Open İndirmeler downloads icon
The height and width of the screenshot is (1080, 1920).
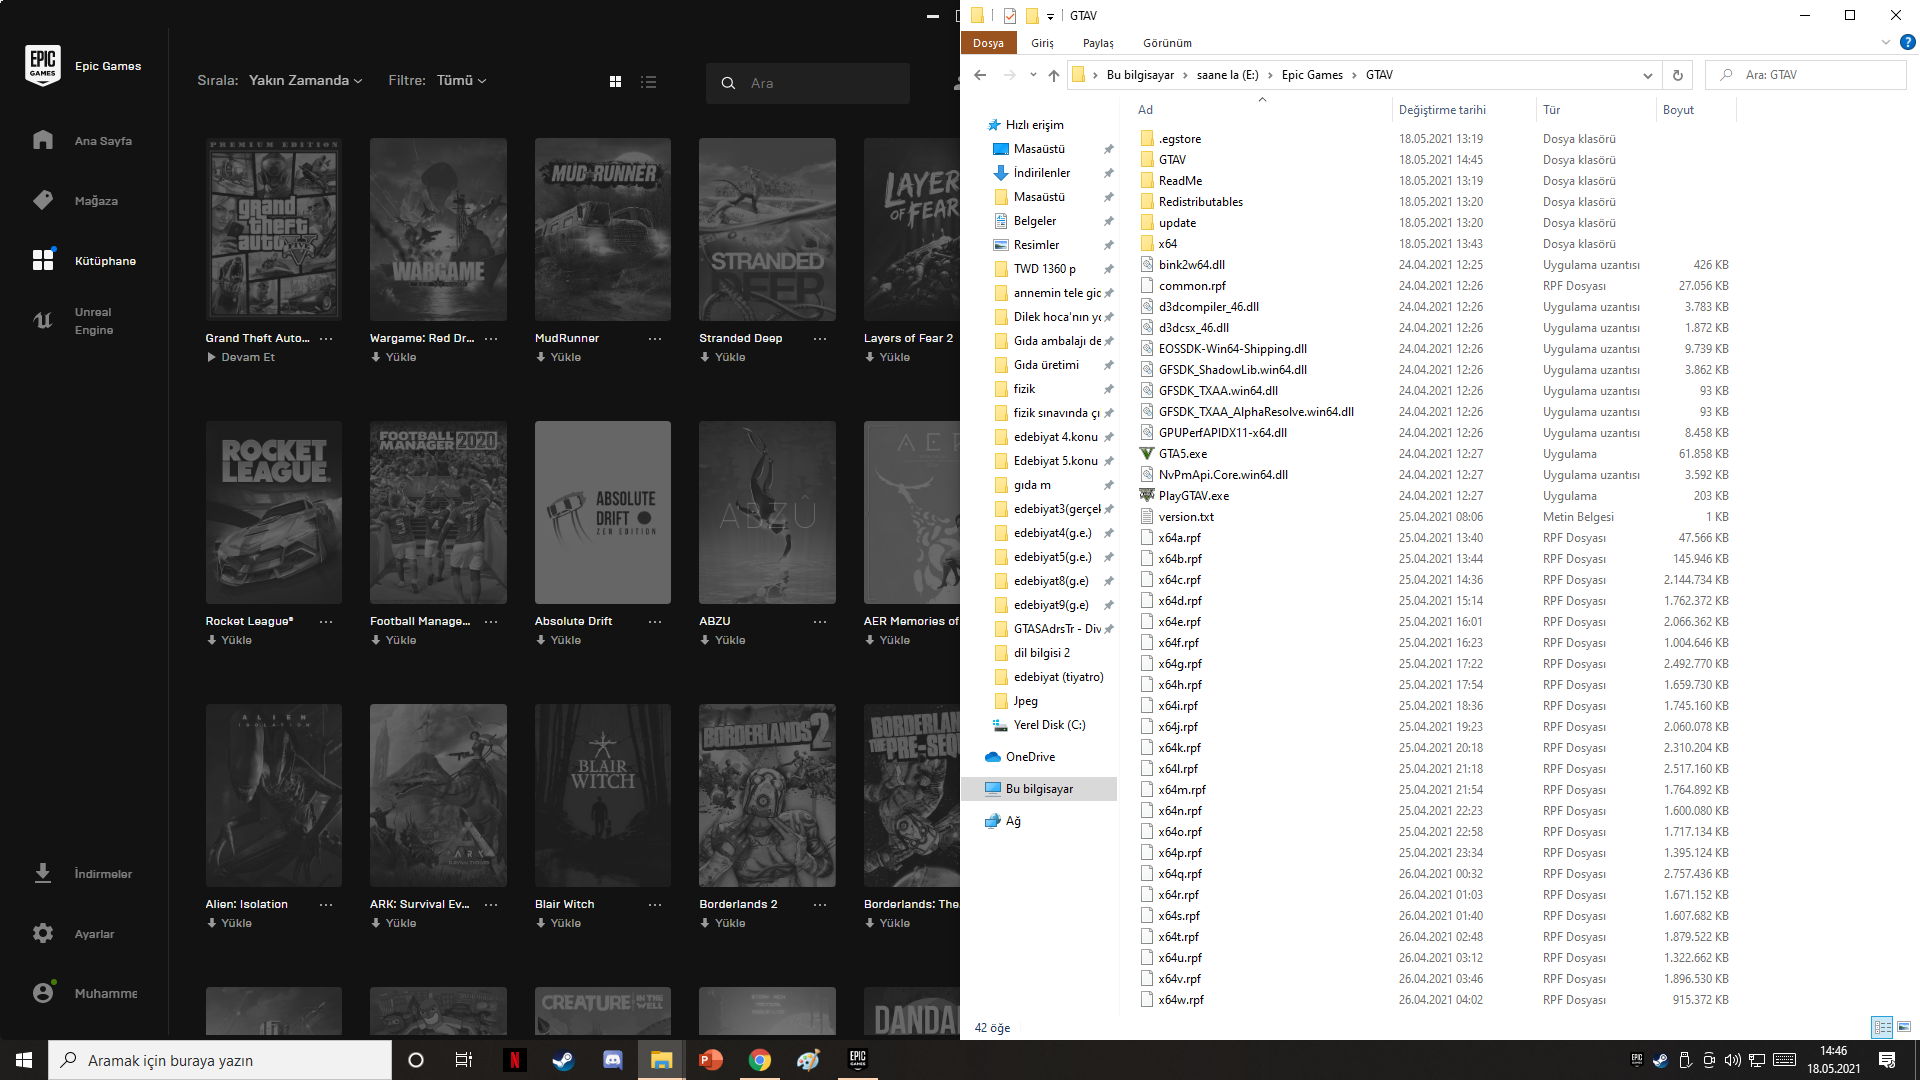[x=43, y=873]
